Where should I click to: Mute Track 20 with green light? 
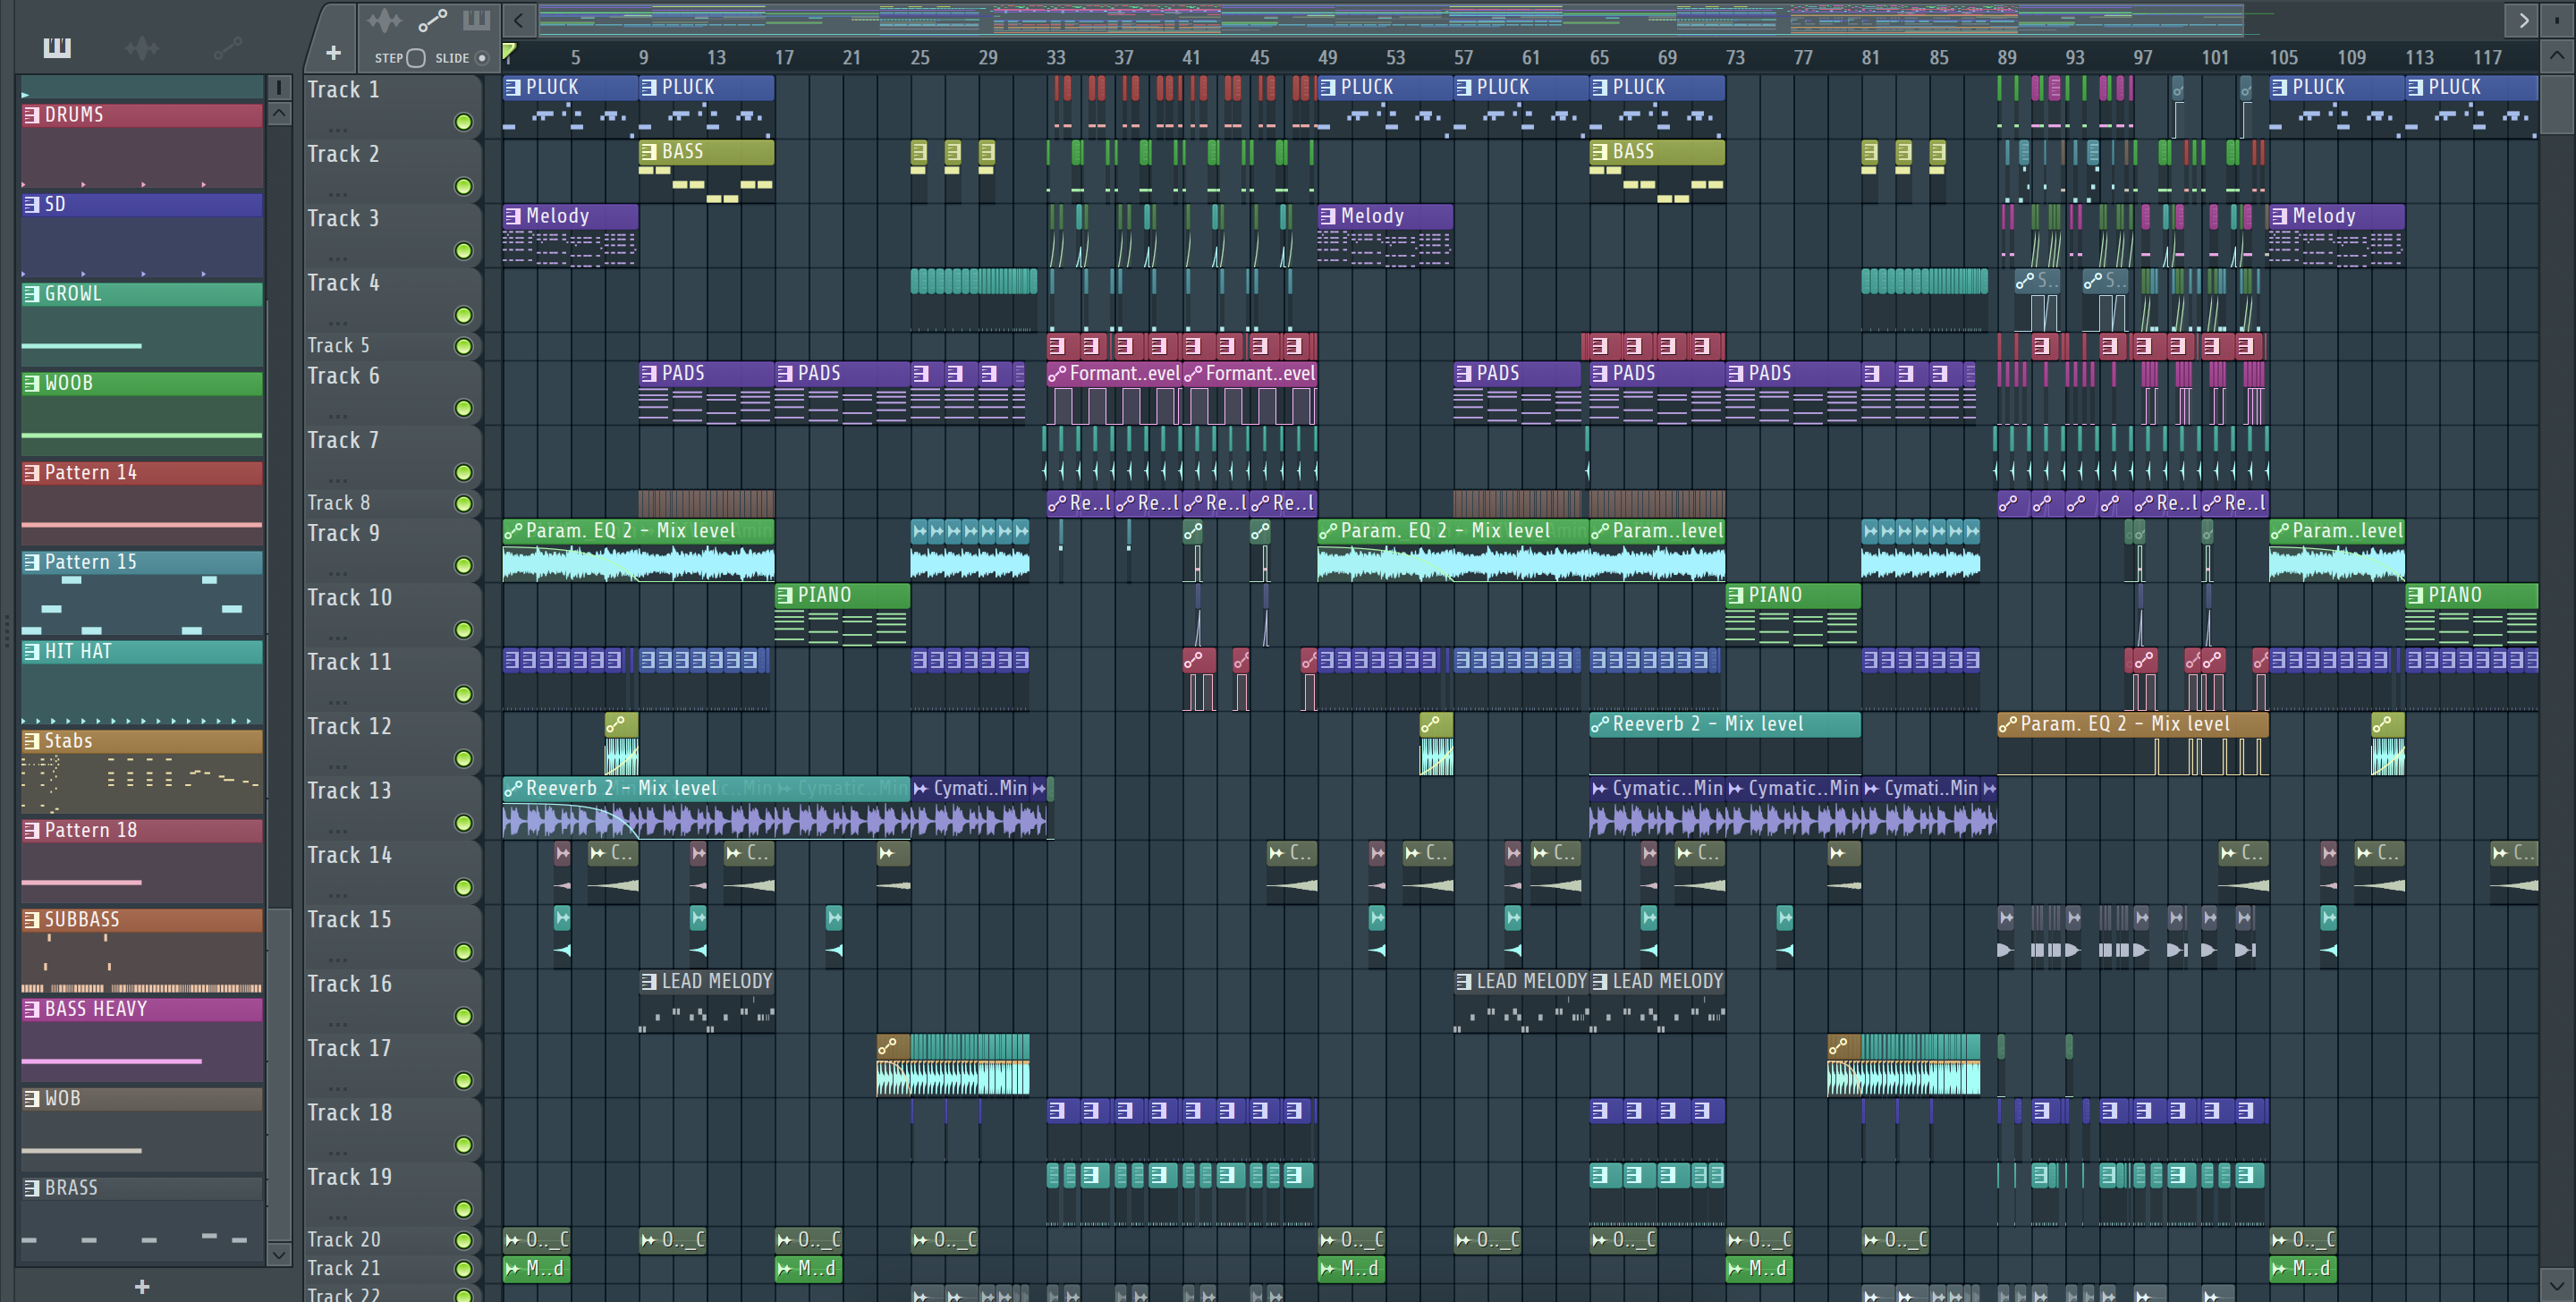(463, 1240)
